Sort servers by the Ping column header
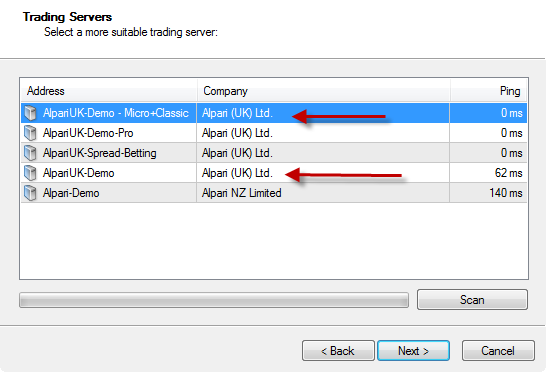 489,91
